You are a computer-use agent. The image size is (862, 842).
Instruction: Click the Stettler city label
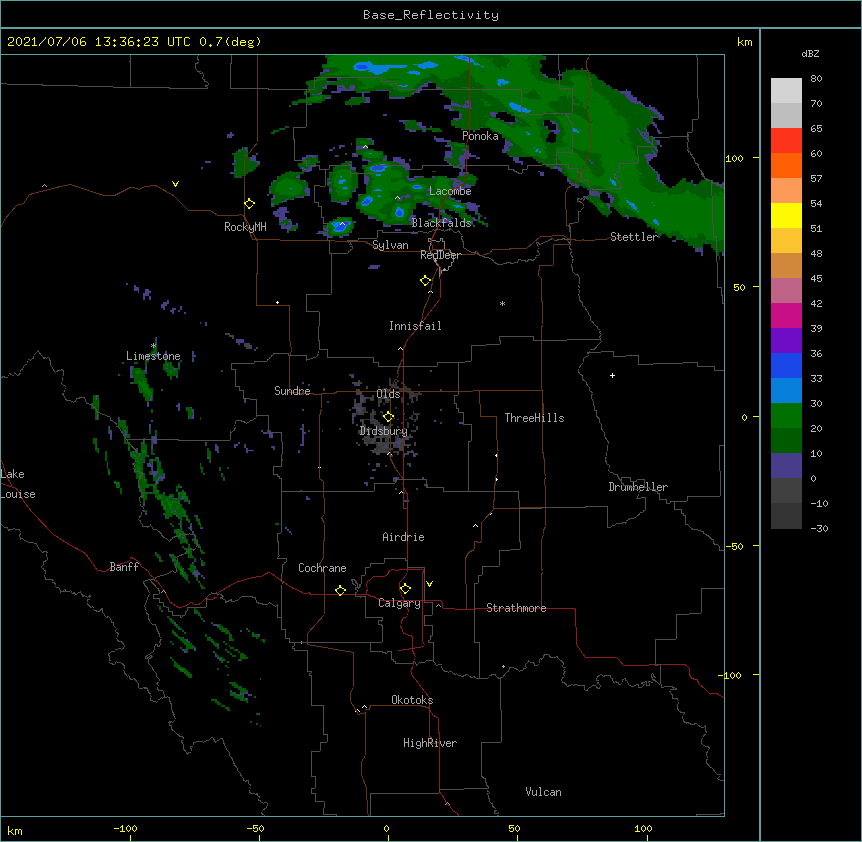(634, 237)
